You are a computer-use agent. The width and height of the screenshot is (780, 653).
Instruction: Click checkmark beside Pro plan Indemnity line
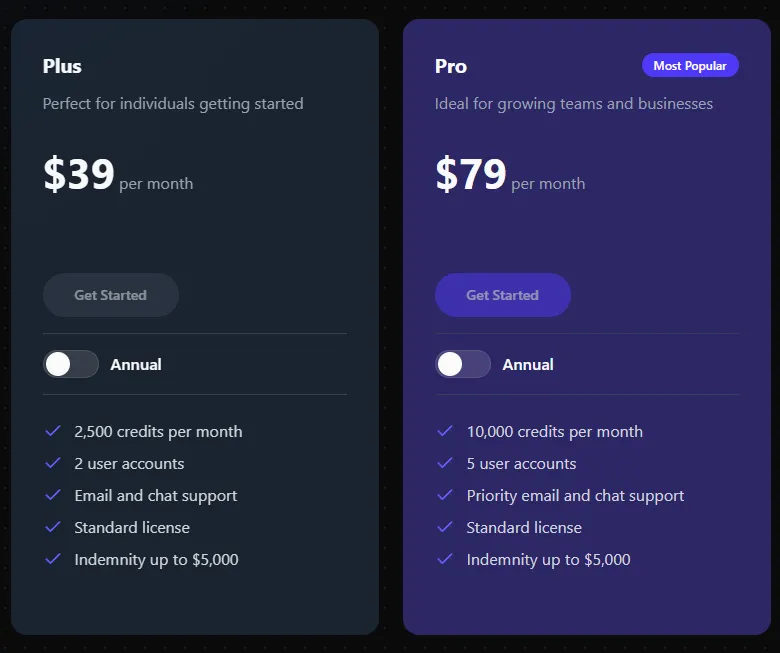point(445,559)
